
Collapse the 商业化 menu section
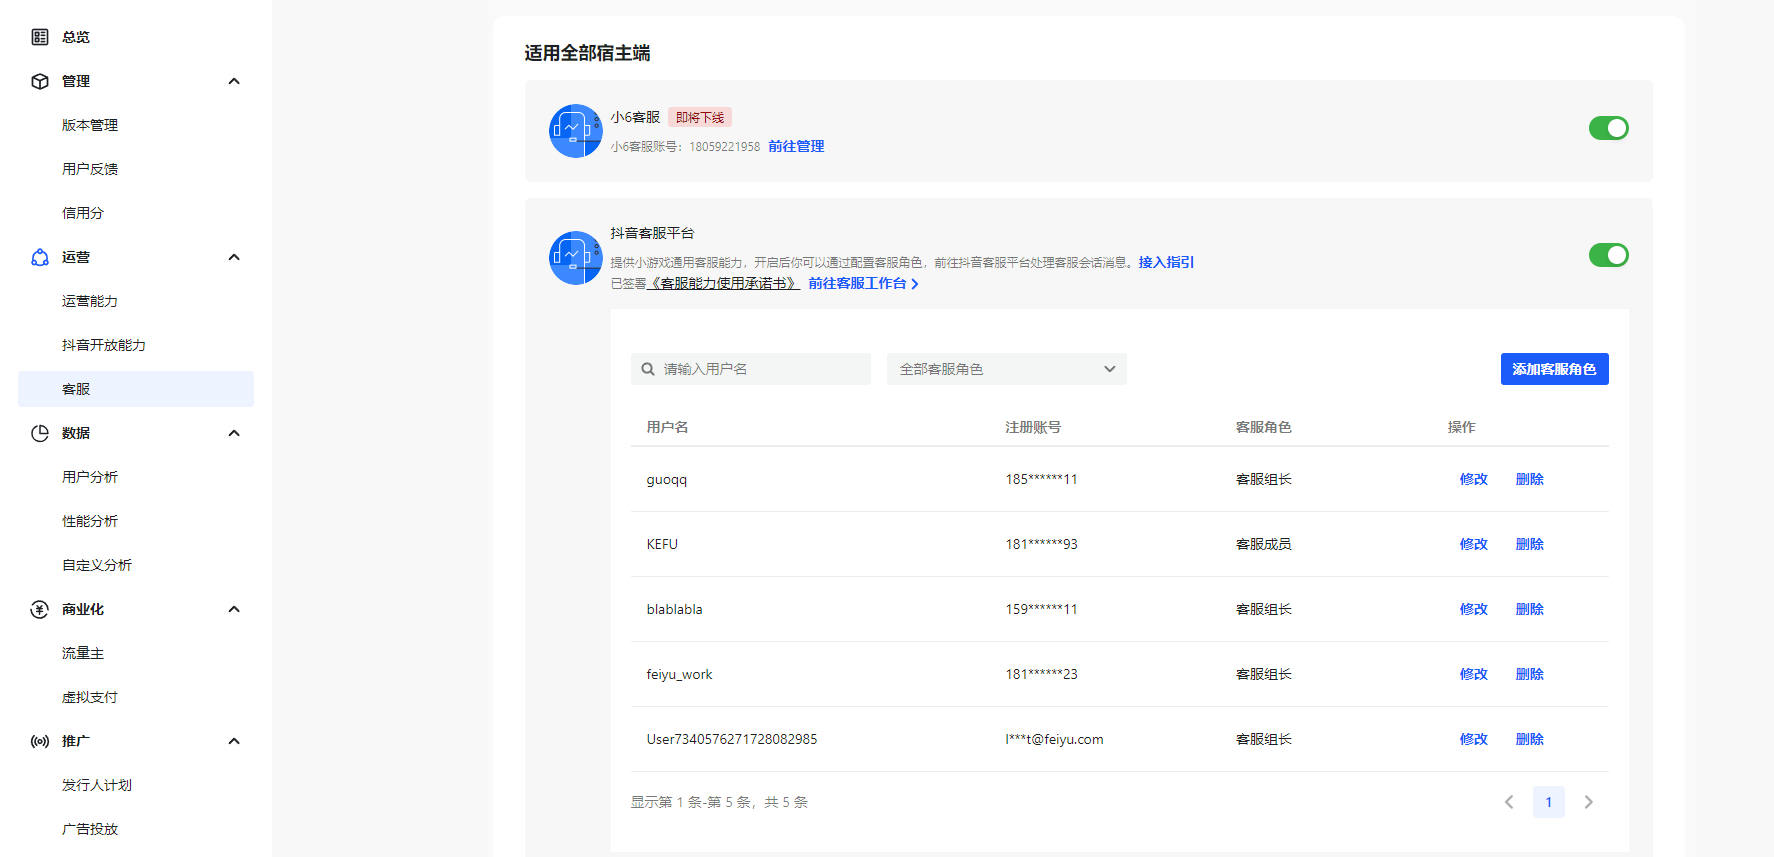click(234, 609)
